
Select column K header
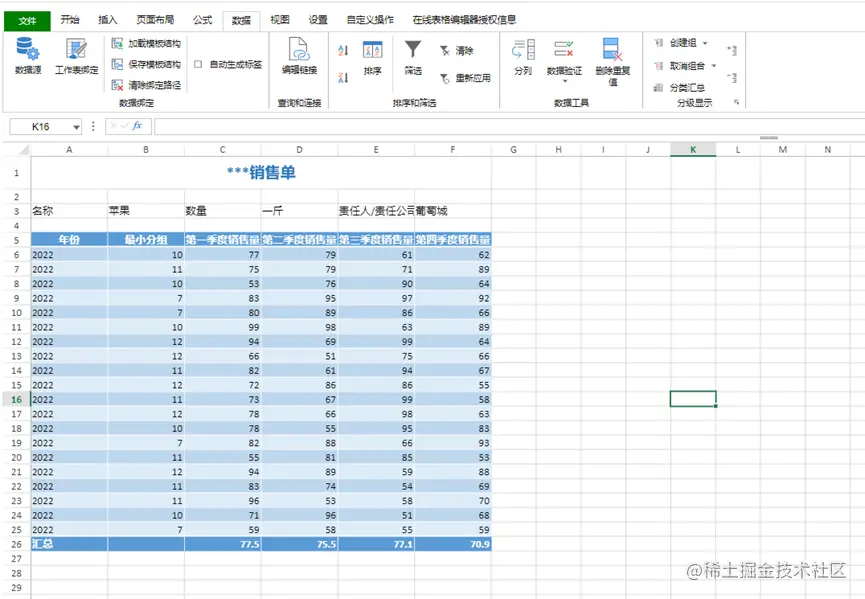[x=693, y=149]
